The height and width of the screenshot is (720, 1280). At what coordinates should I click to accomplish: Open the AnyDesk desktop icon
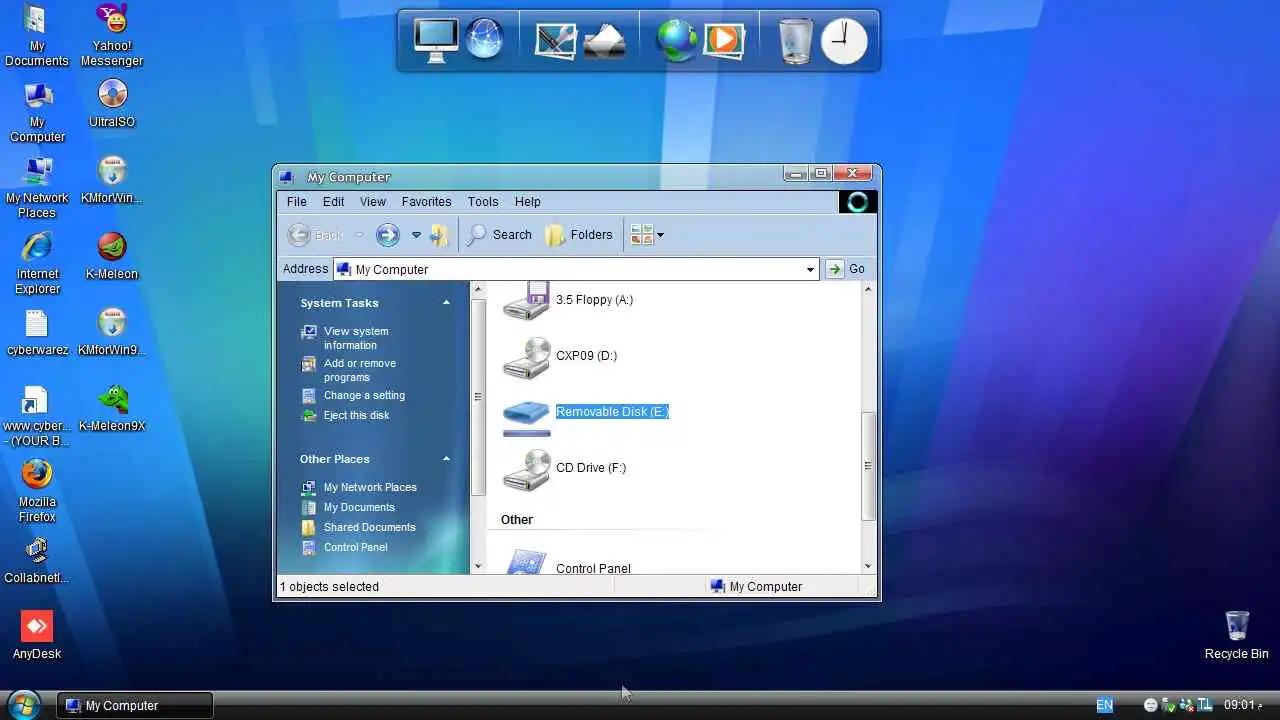click(37, 636)
